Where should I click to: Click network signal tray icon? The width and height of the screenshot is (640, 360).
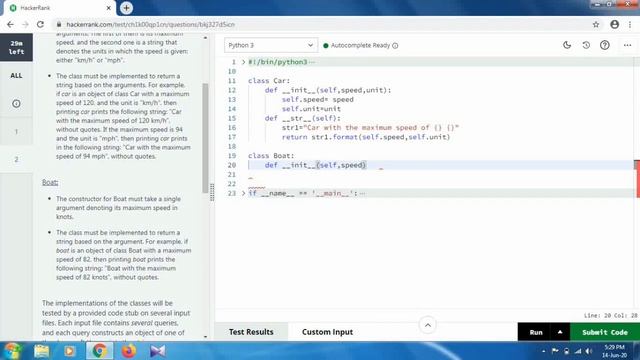[x=578, y=351]
